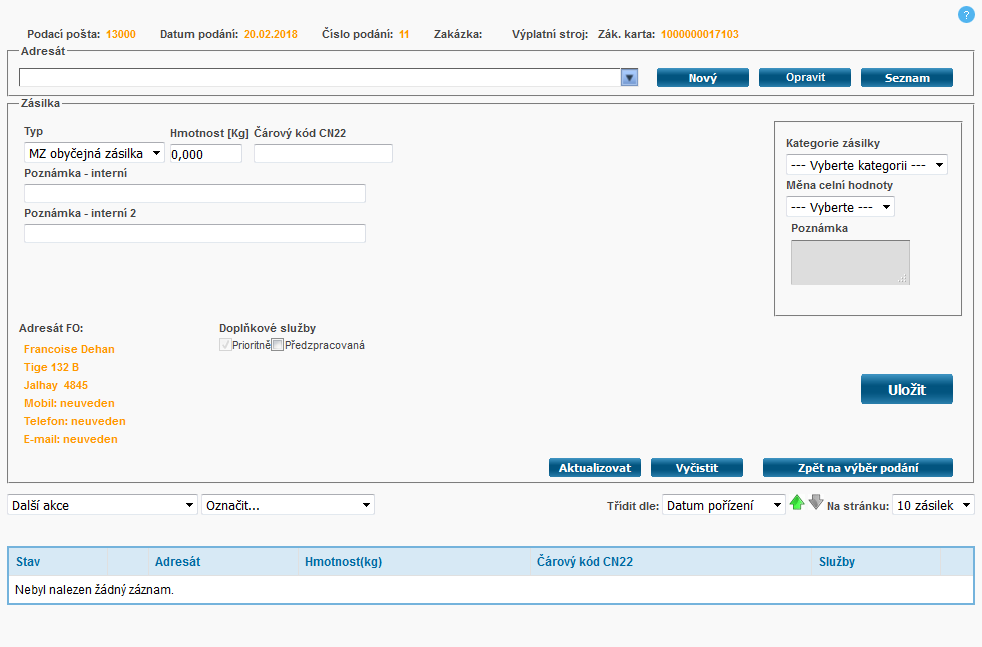Click the blue help question mark icon
The image size is (982, 647).
pos(966,14)
